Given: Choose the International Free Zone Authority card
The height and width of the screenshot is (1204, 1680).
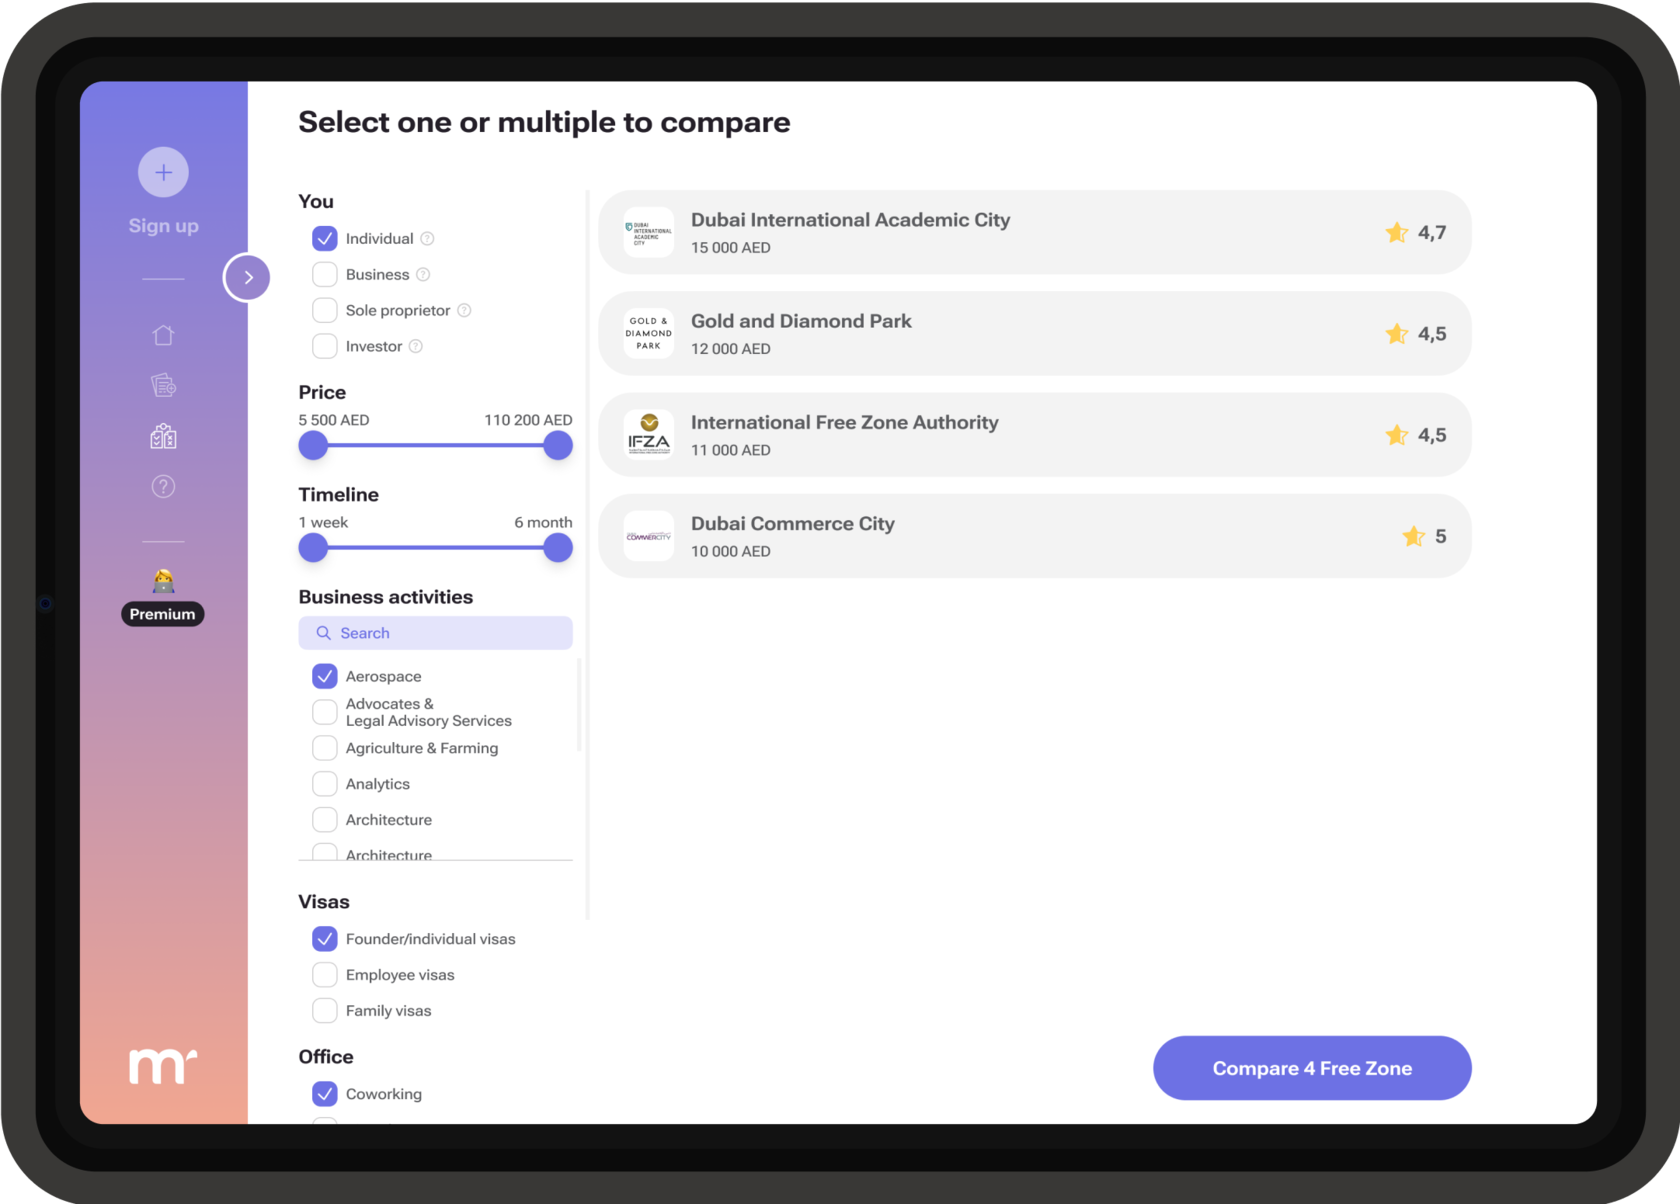Looking at the screenshot, I should (1034, 435).
